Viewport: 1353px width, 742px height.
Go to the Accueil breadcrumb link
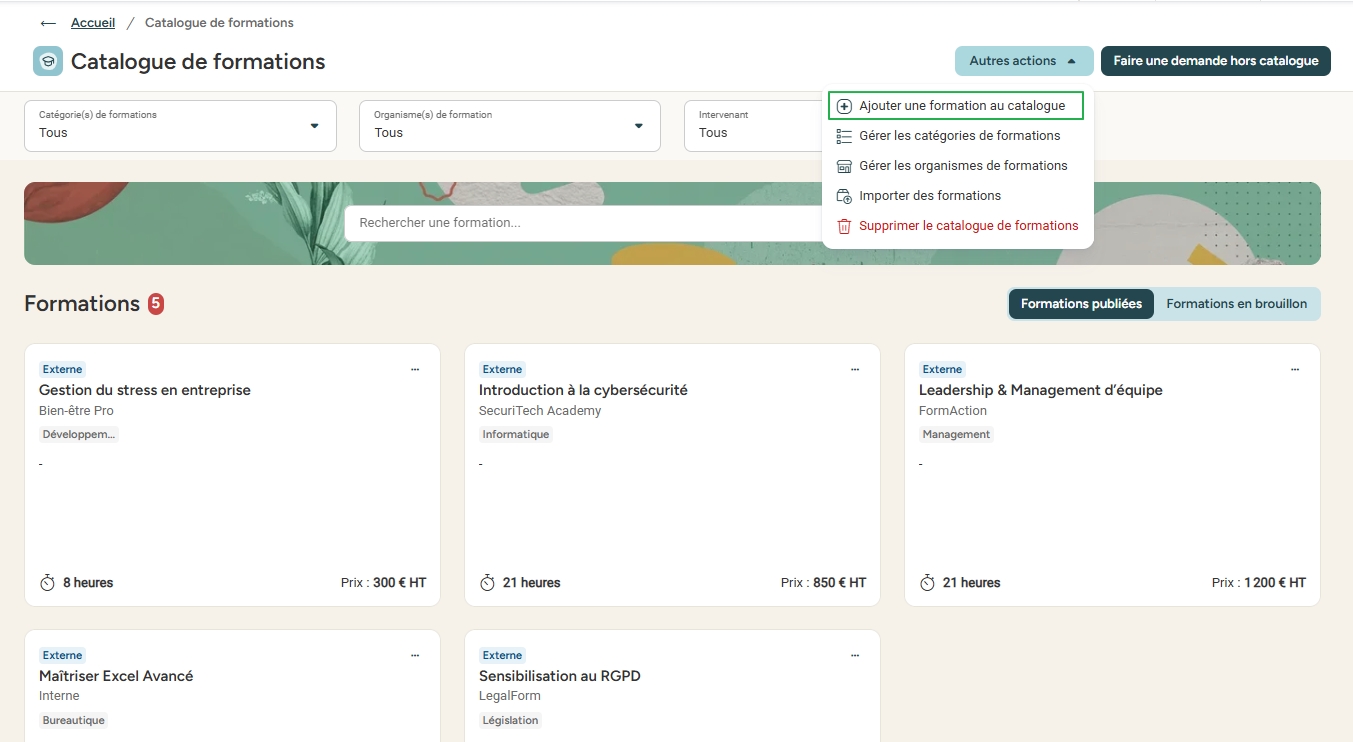(93, 22)
